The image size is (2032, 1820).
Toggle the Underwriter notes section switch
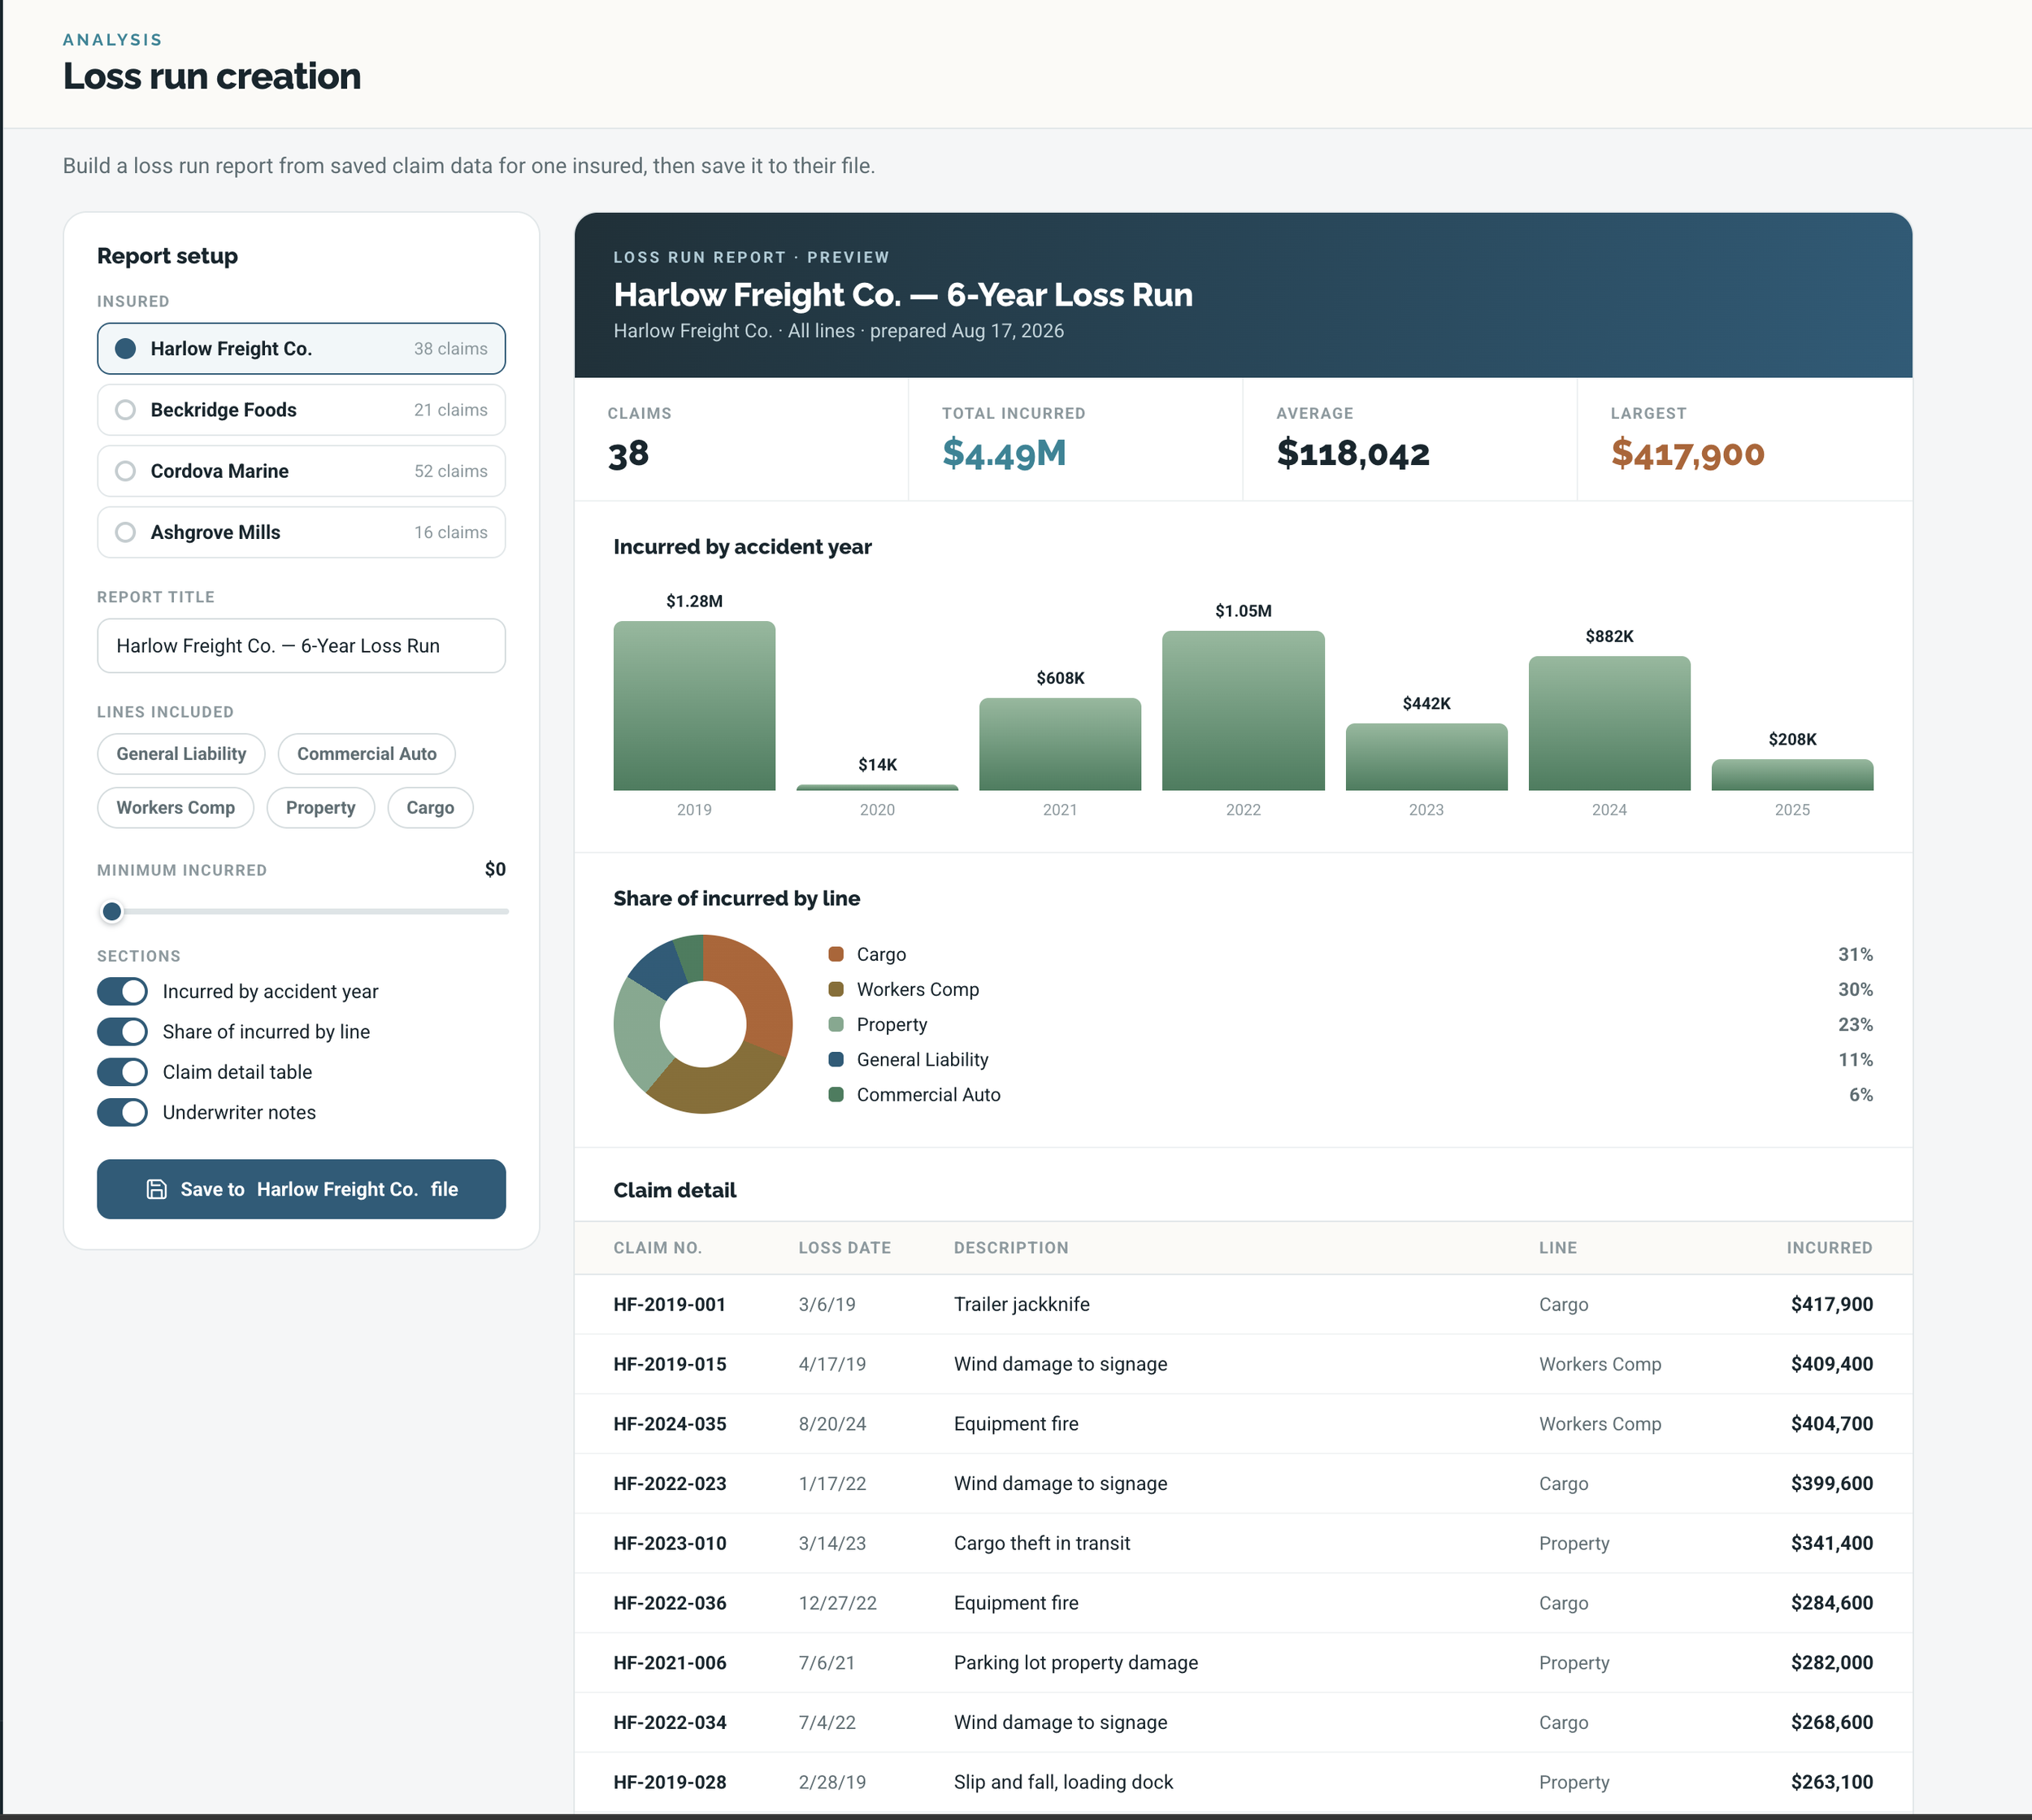point(122,1112)
